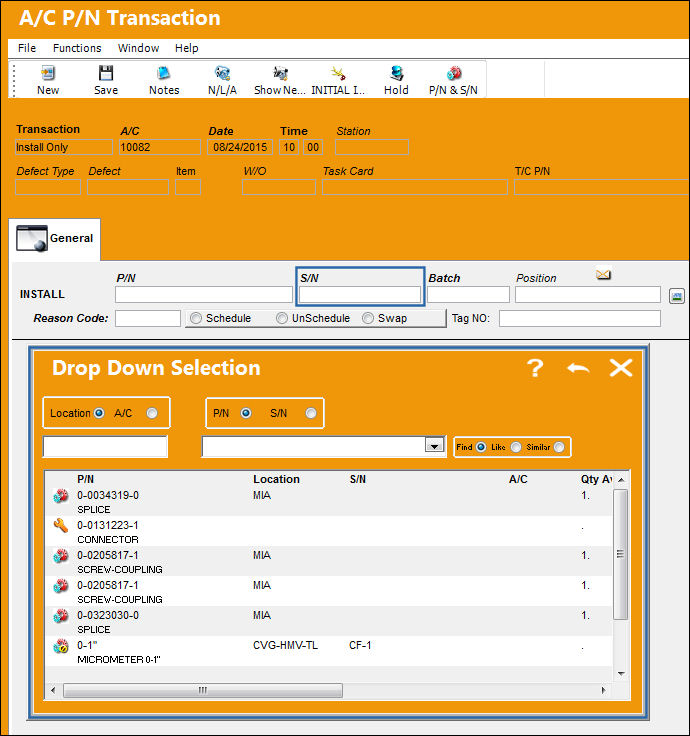Click the wrench icon for 0-0131223-1 CONNECTOR
The height and width of the screenshot is (736, 690).
point(61,526)
